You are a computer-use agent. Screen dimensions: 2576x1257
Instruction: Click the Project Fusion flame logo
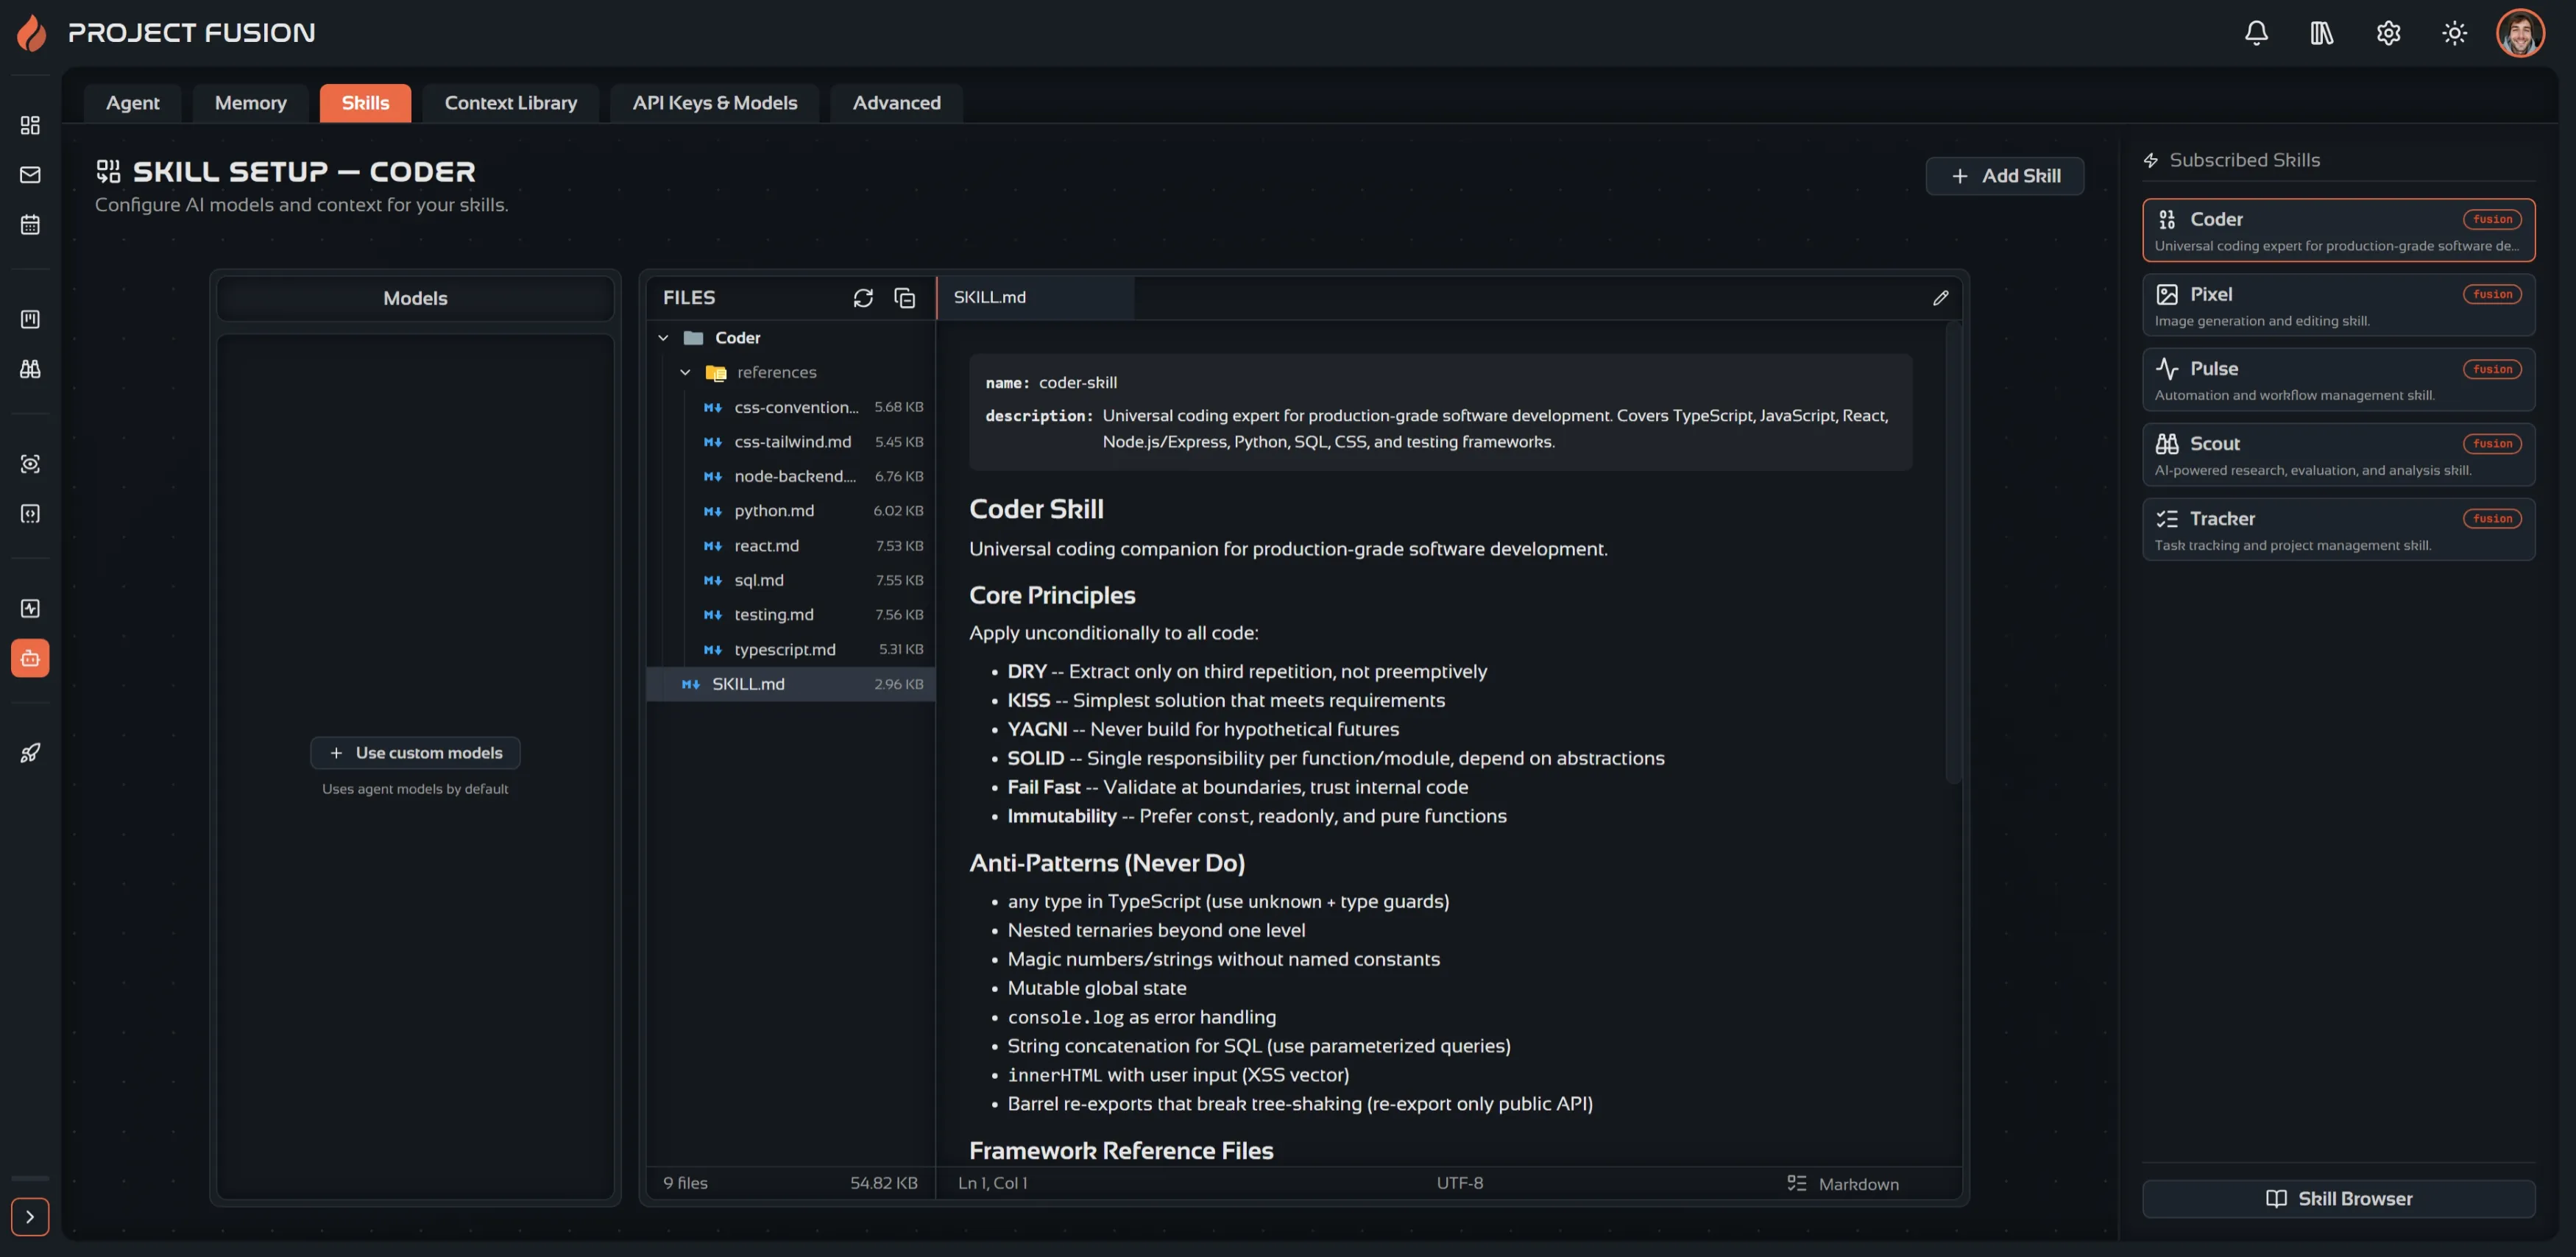tap(32, 33)
